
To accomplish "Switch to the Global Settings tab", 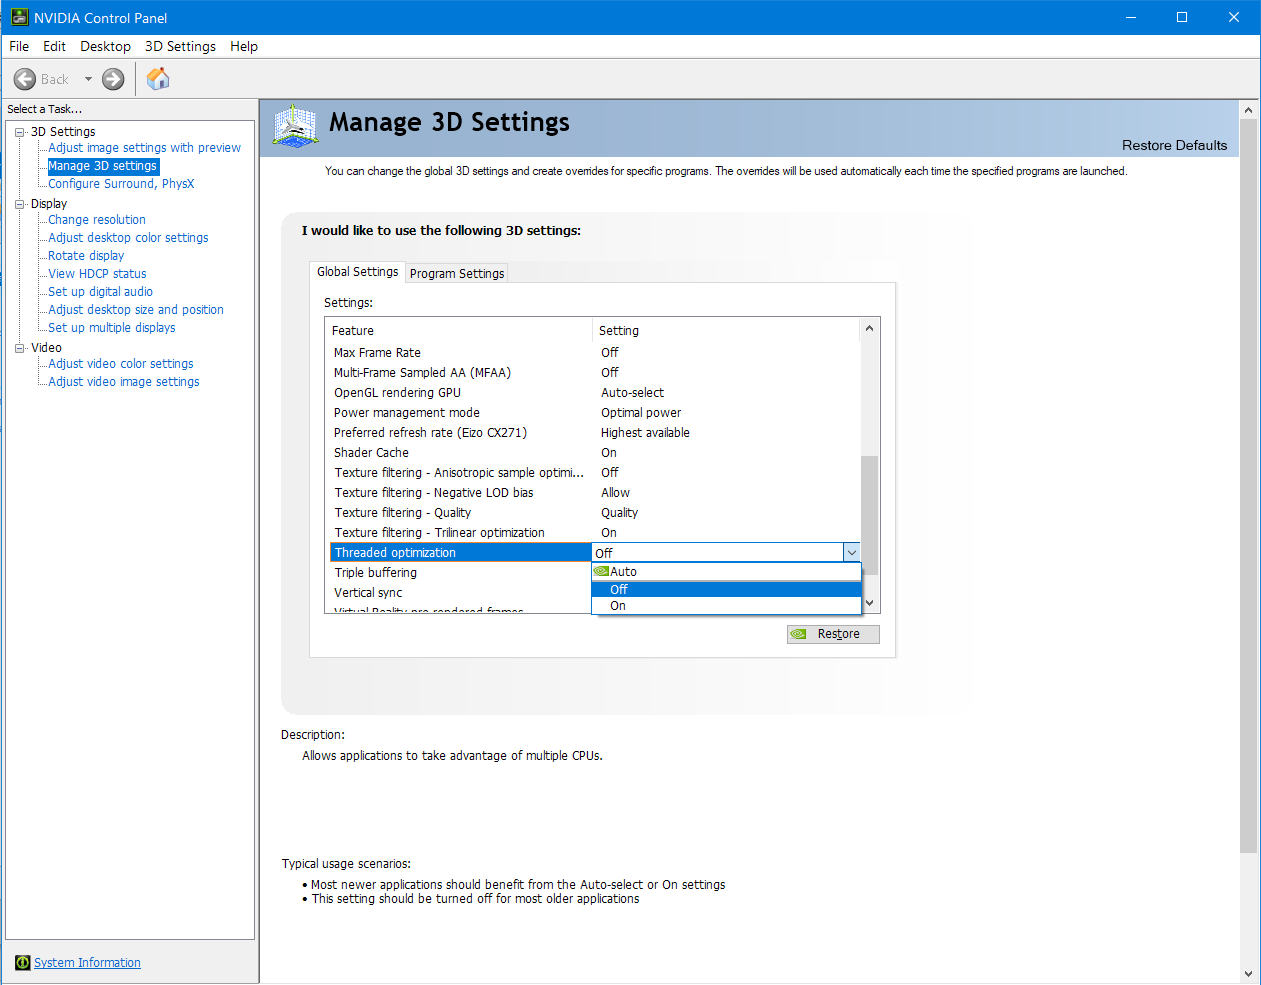I will 357,272.
